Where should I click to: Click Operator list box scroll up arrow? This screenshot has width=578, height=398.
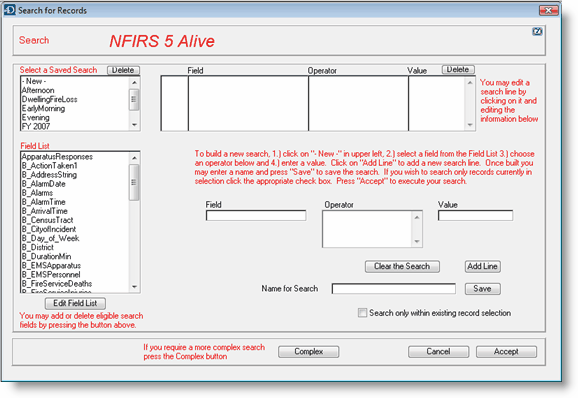pyautogui.click(x=417, y=217)
